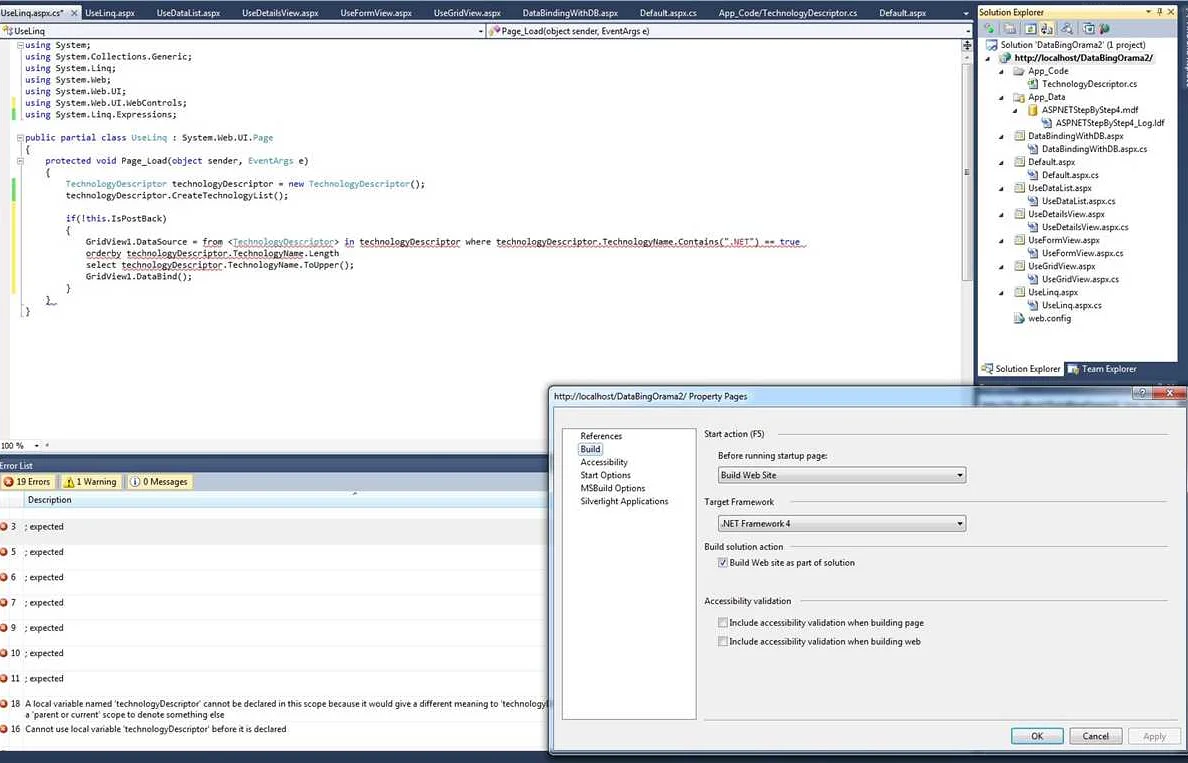Screen dimensions: 1188x763
Task: Click the editor split-window handle icon
Action: pyautogui.click(x=967, y=45)
